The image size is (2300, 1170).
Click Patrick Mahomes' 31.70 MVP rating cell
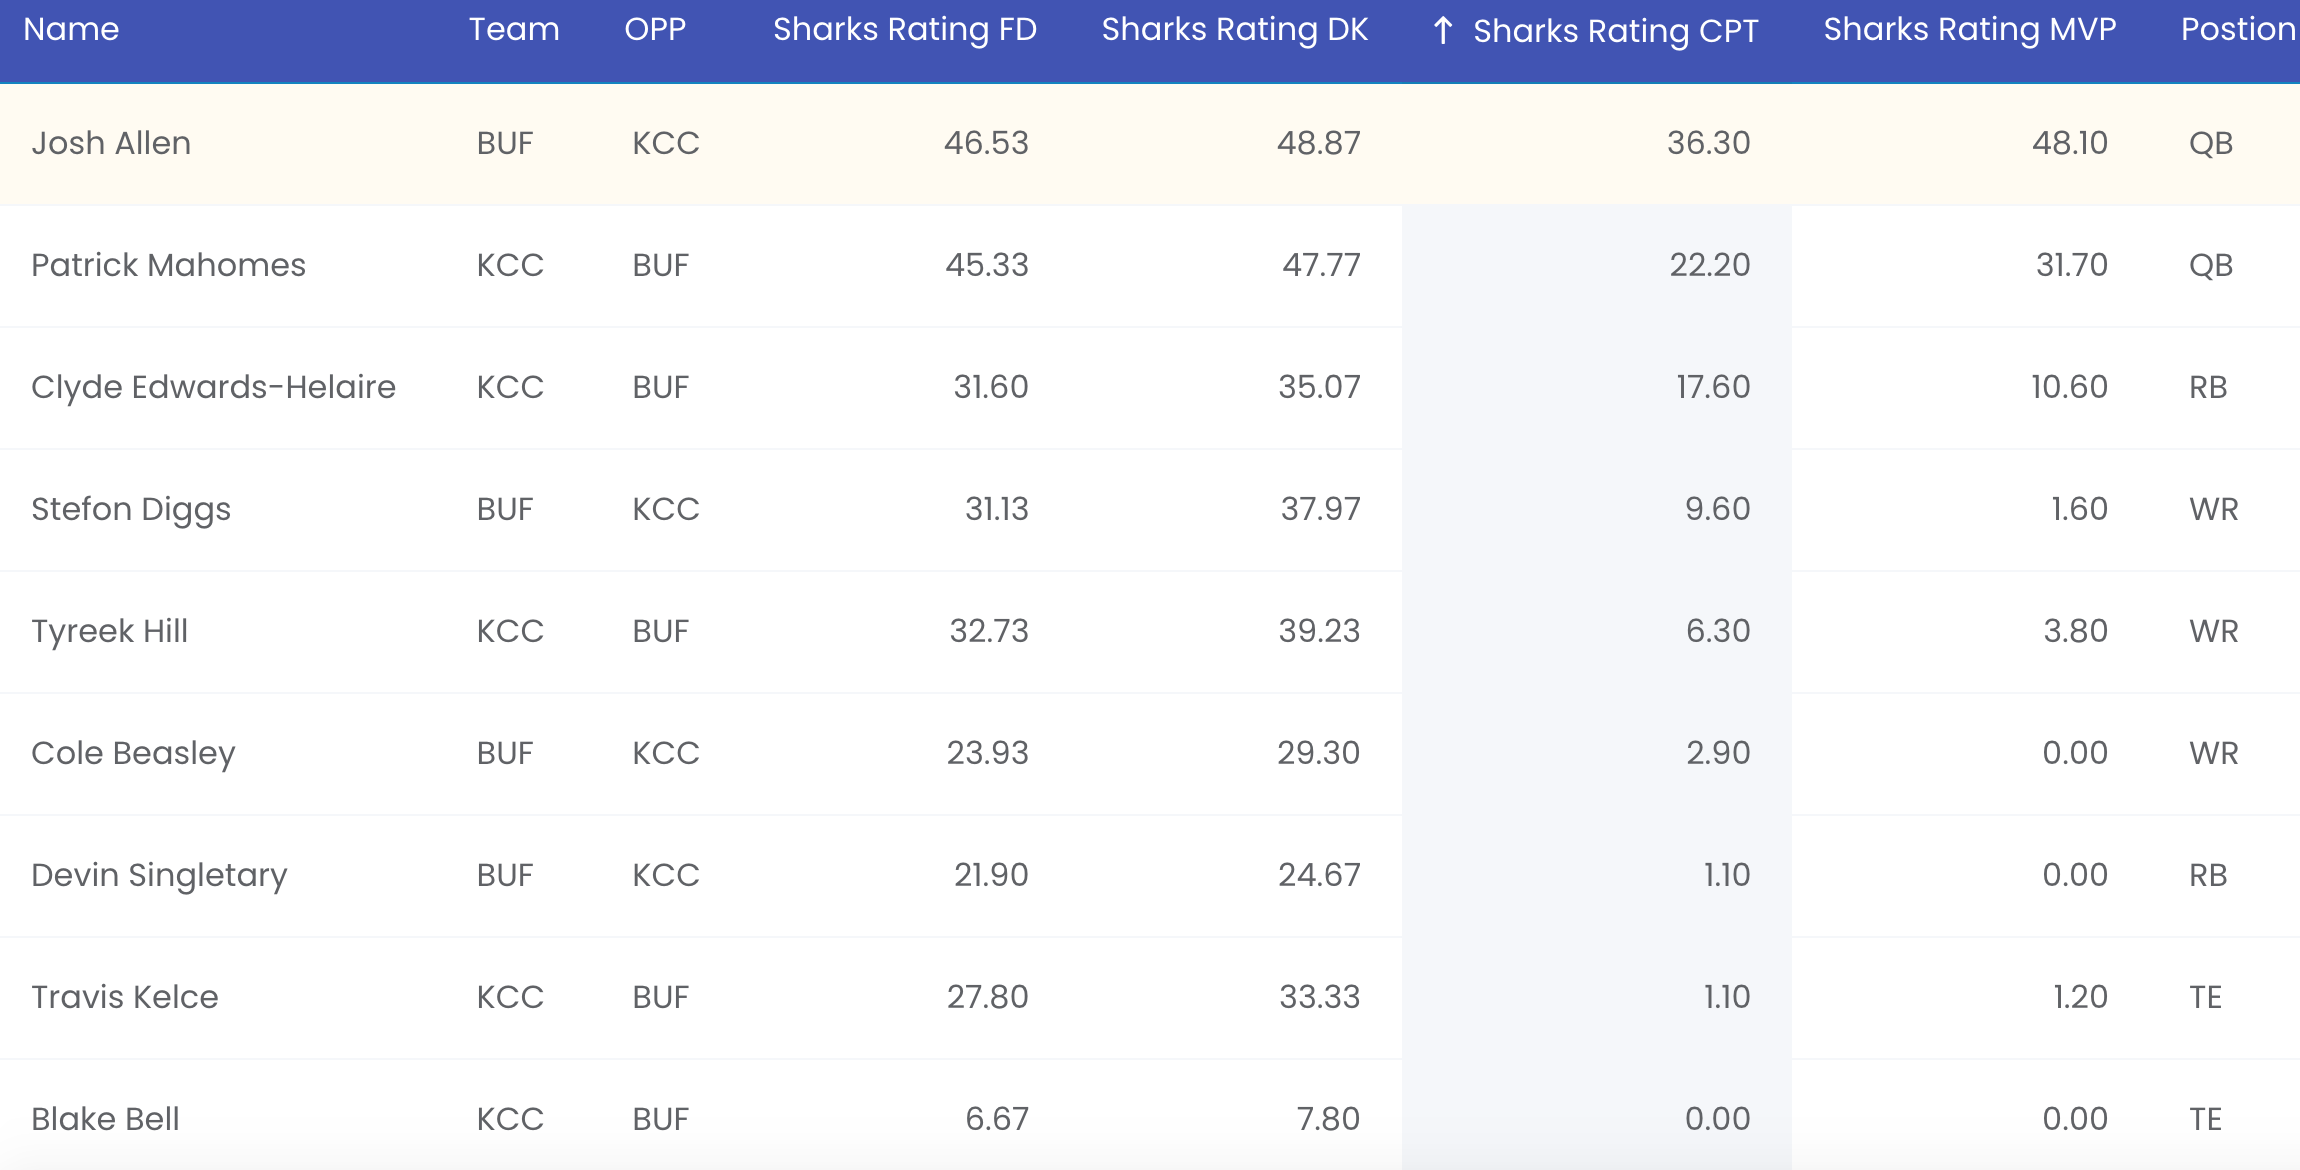click(x=2071, y=265)
